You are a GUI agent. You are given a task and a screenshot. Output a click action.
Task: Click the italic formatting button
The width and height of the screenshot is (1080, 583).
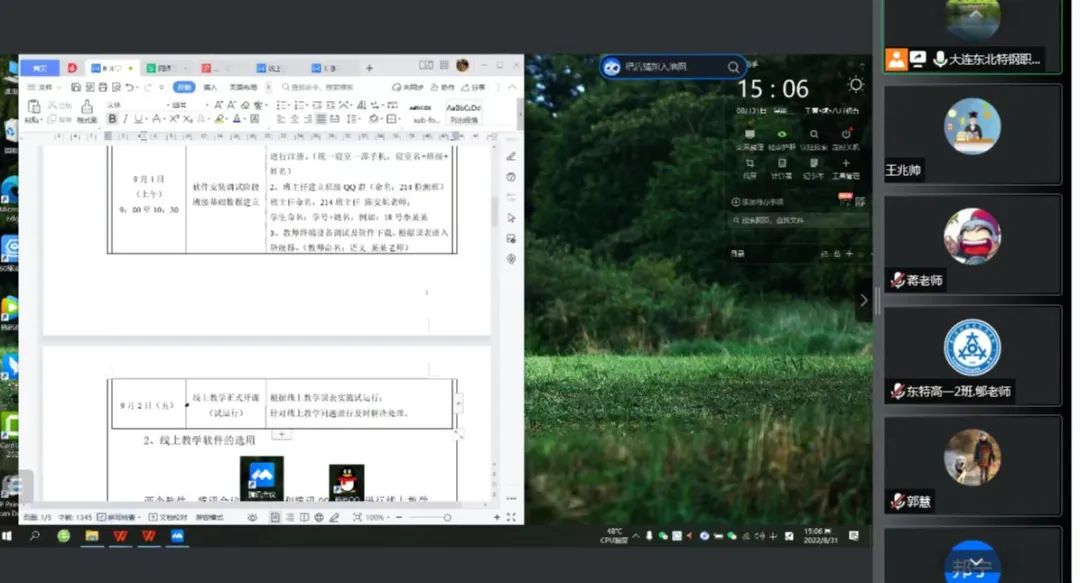click(125, 119)
